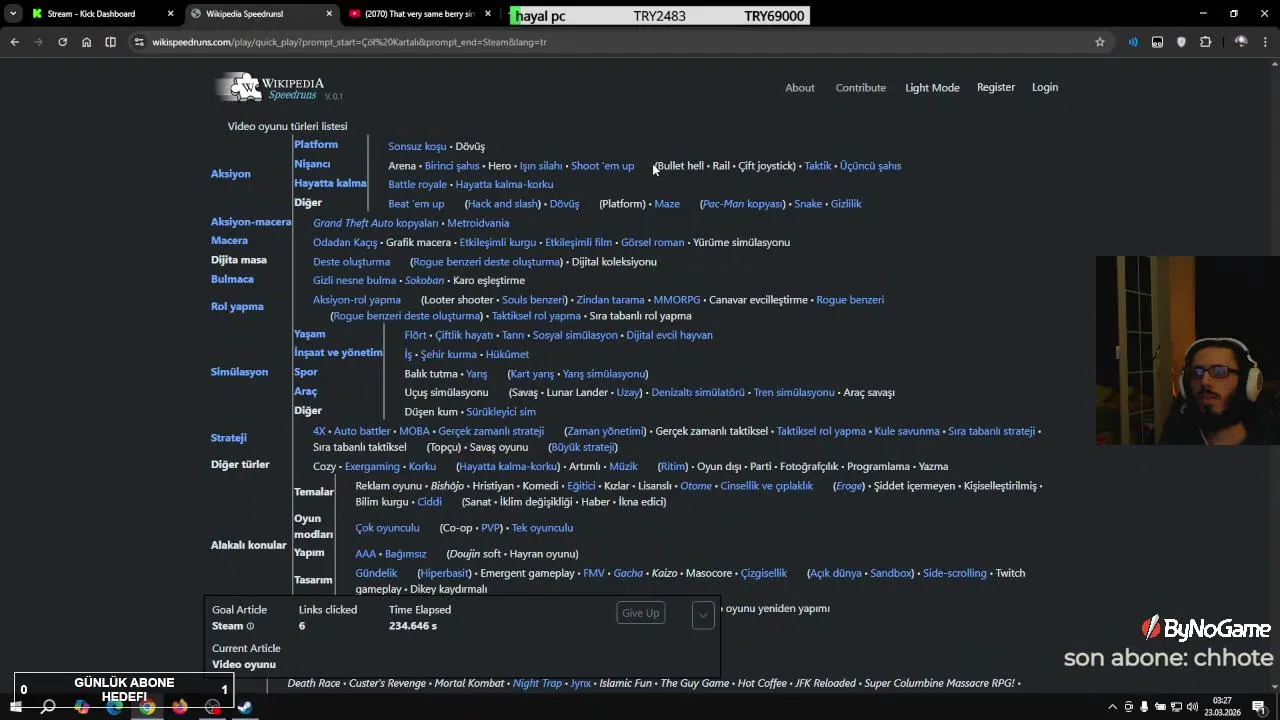Open the MMORPG link
This screenshot has height=720, width=1280.
click(x=677, y=300)
